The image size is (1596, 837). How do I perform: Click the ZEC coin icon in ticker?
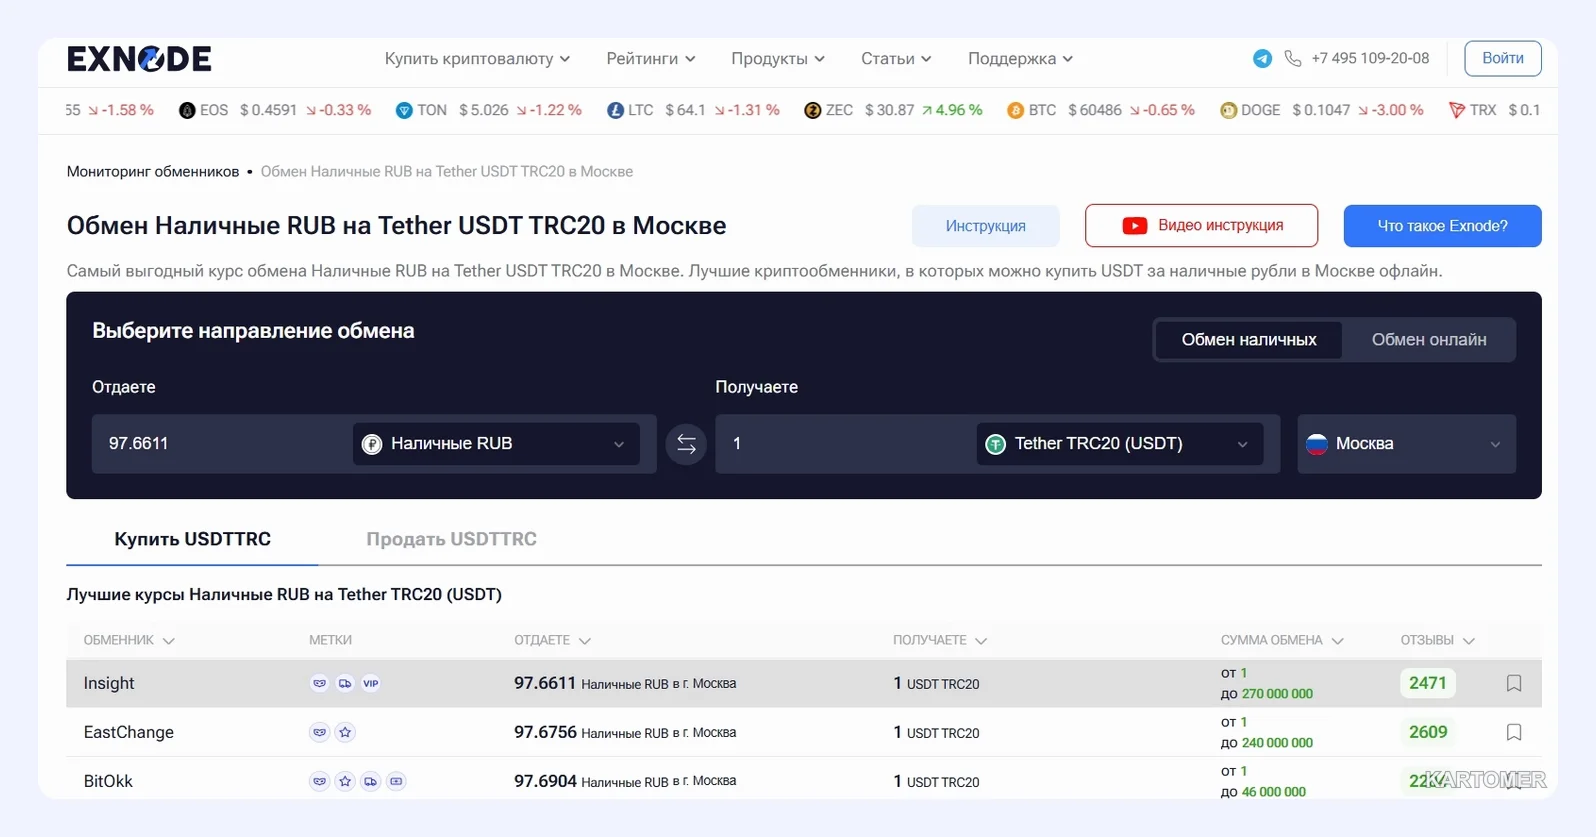coord(812,110)
